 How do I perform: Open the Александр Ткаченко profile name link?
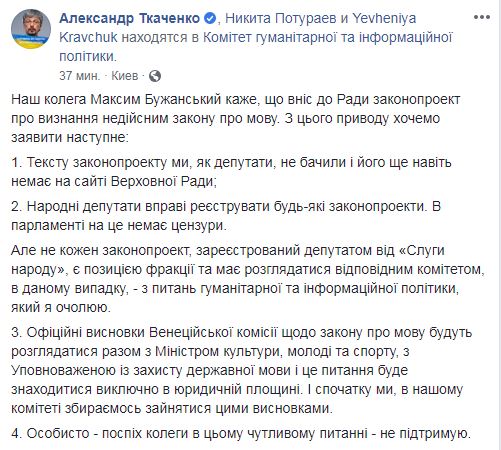pyautogui.click(x=130, y=18)
